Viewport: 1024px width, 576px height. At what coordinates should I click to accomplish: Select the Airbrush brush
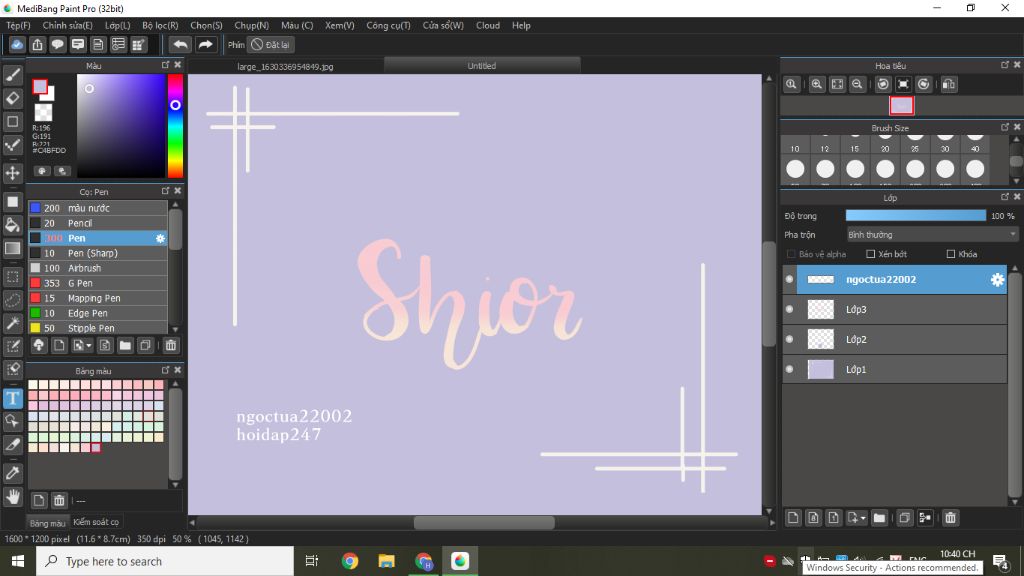(x=98, y=268)
